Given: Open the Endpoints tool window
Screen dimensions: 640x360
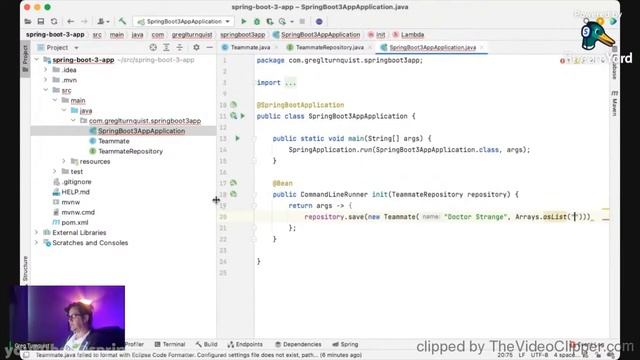Looking at the screenshot, I should tap(245, 344).
